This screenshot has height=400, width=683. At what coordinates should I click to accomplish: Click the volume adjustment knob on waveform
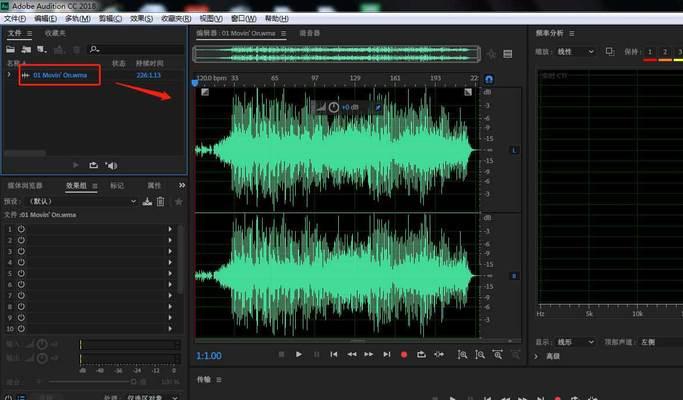tap(334, 107)
